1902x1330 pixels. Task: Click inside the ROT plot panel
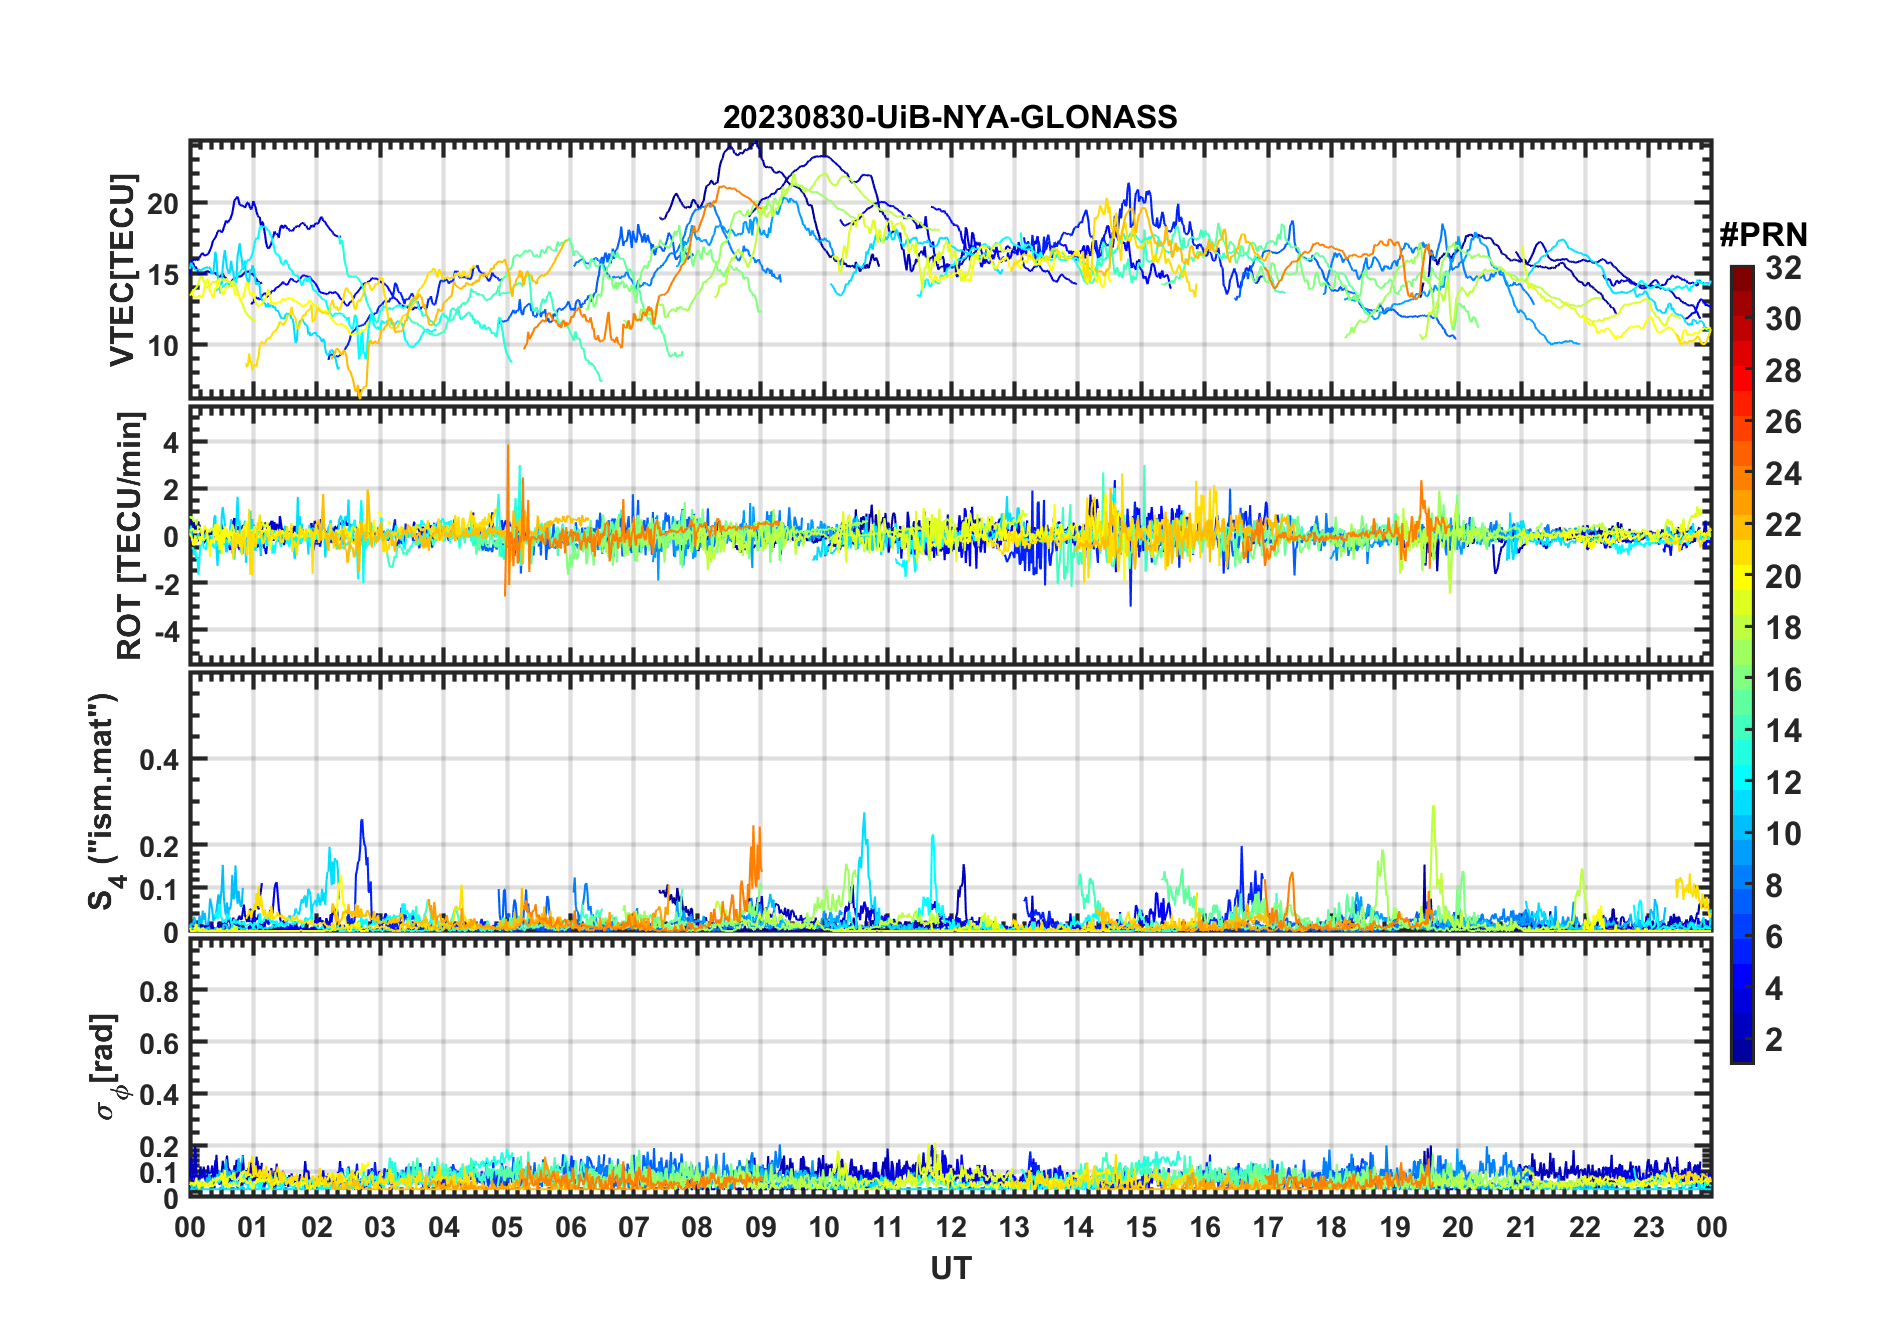pyautogui.click(x=950, y=535)
